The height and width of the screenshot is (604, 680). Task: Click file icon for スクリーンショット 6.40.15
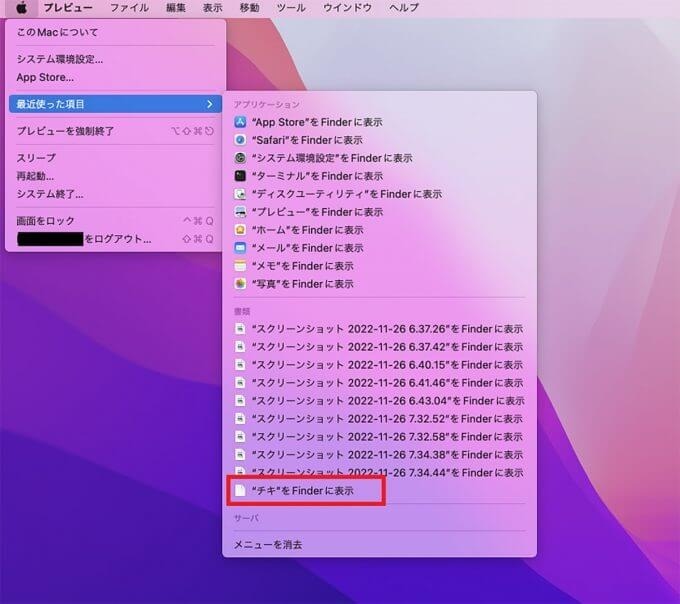click(x=240, y=365)
